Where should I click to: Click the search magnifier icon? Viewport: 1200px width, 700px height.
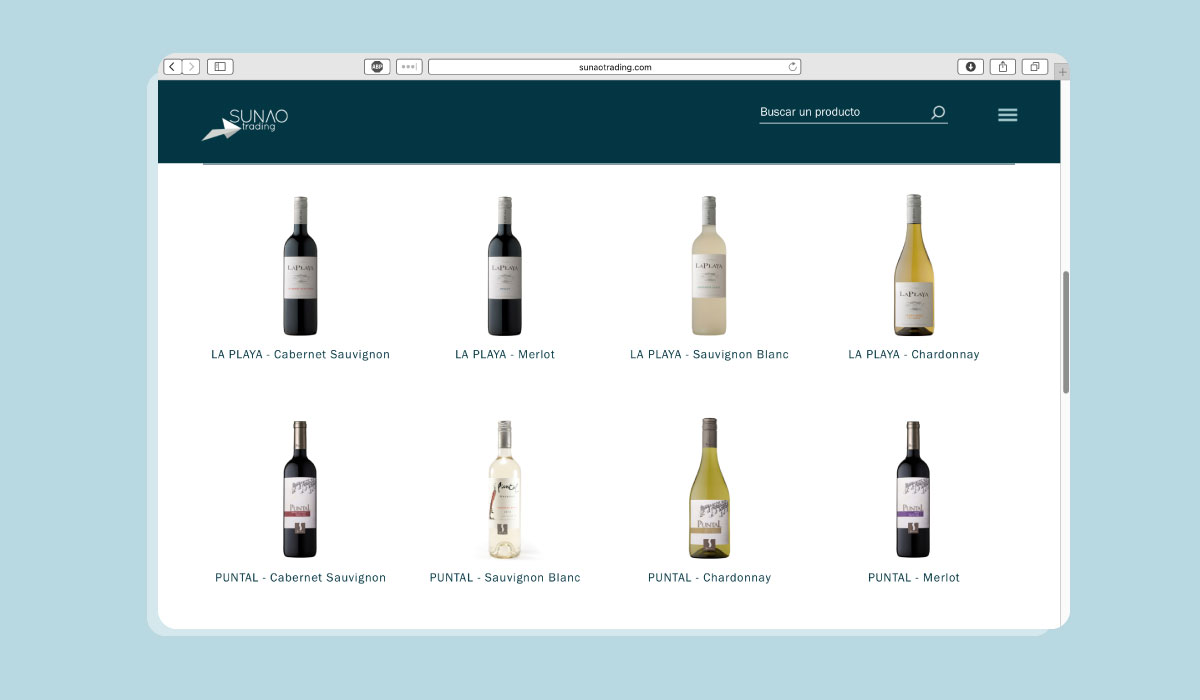(938, 113)
